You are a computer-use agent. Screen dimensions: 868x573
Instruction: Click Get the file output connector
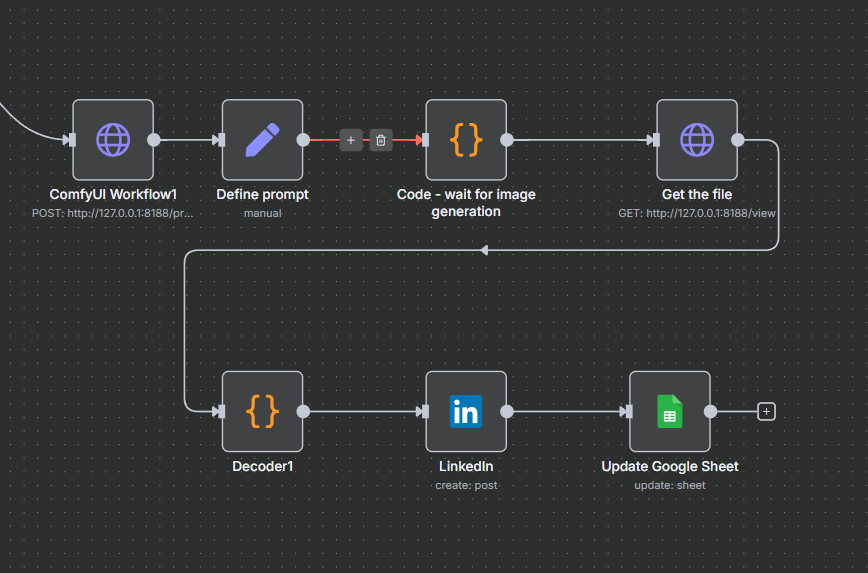(738, 140)
